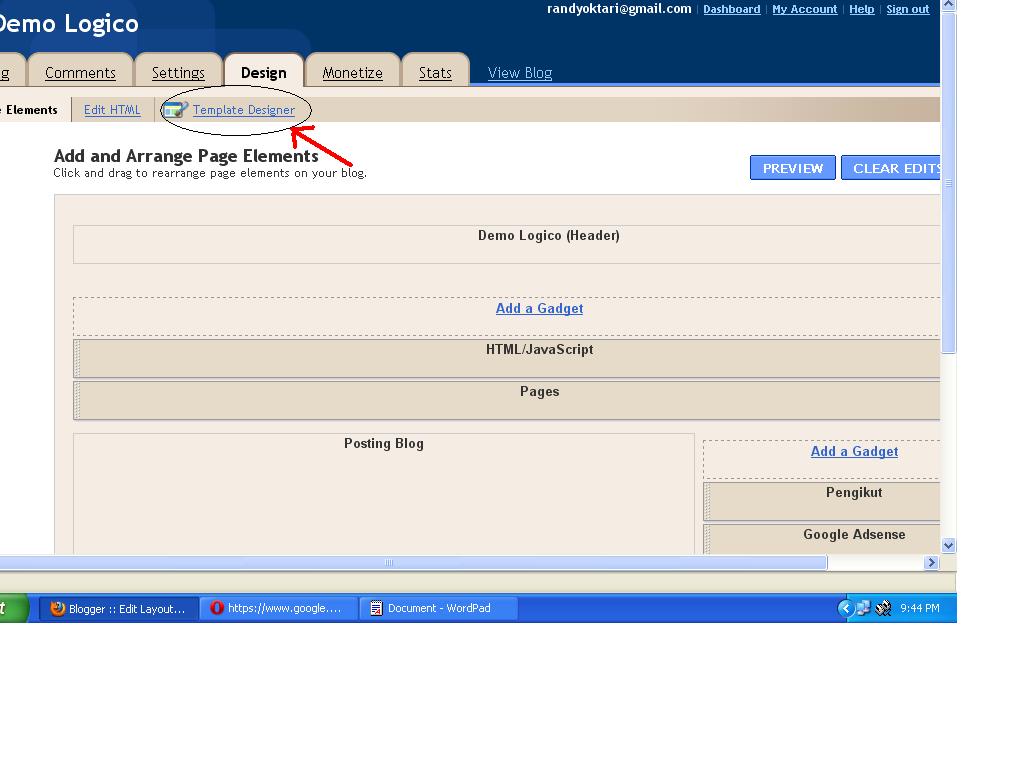Switch to Document - WordPad taskbar window
1024x768 pixels.
[x=439, y=608]
